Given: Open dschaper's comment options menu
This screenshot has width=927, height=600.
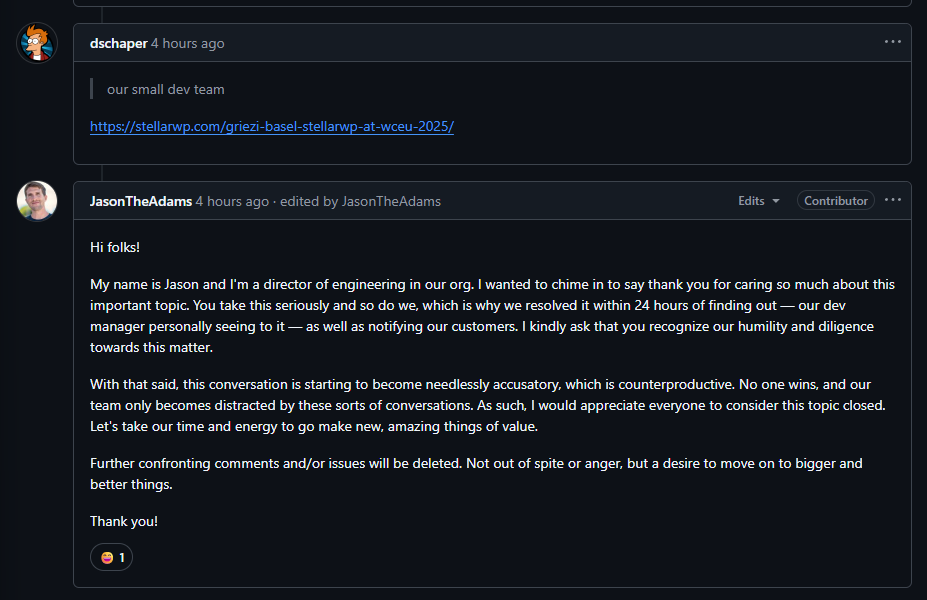Looking at the screenshot, I should coord(892,42).
